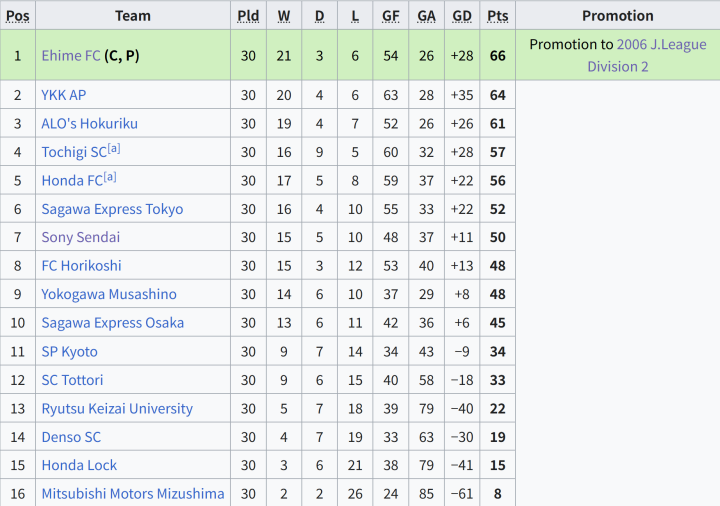Open the Tochigi SC team link
The height and width of the screenshot is (506, 720).
74,152
